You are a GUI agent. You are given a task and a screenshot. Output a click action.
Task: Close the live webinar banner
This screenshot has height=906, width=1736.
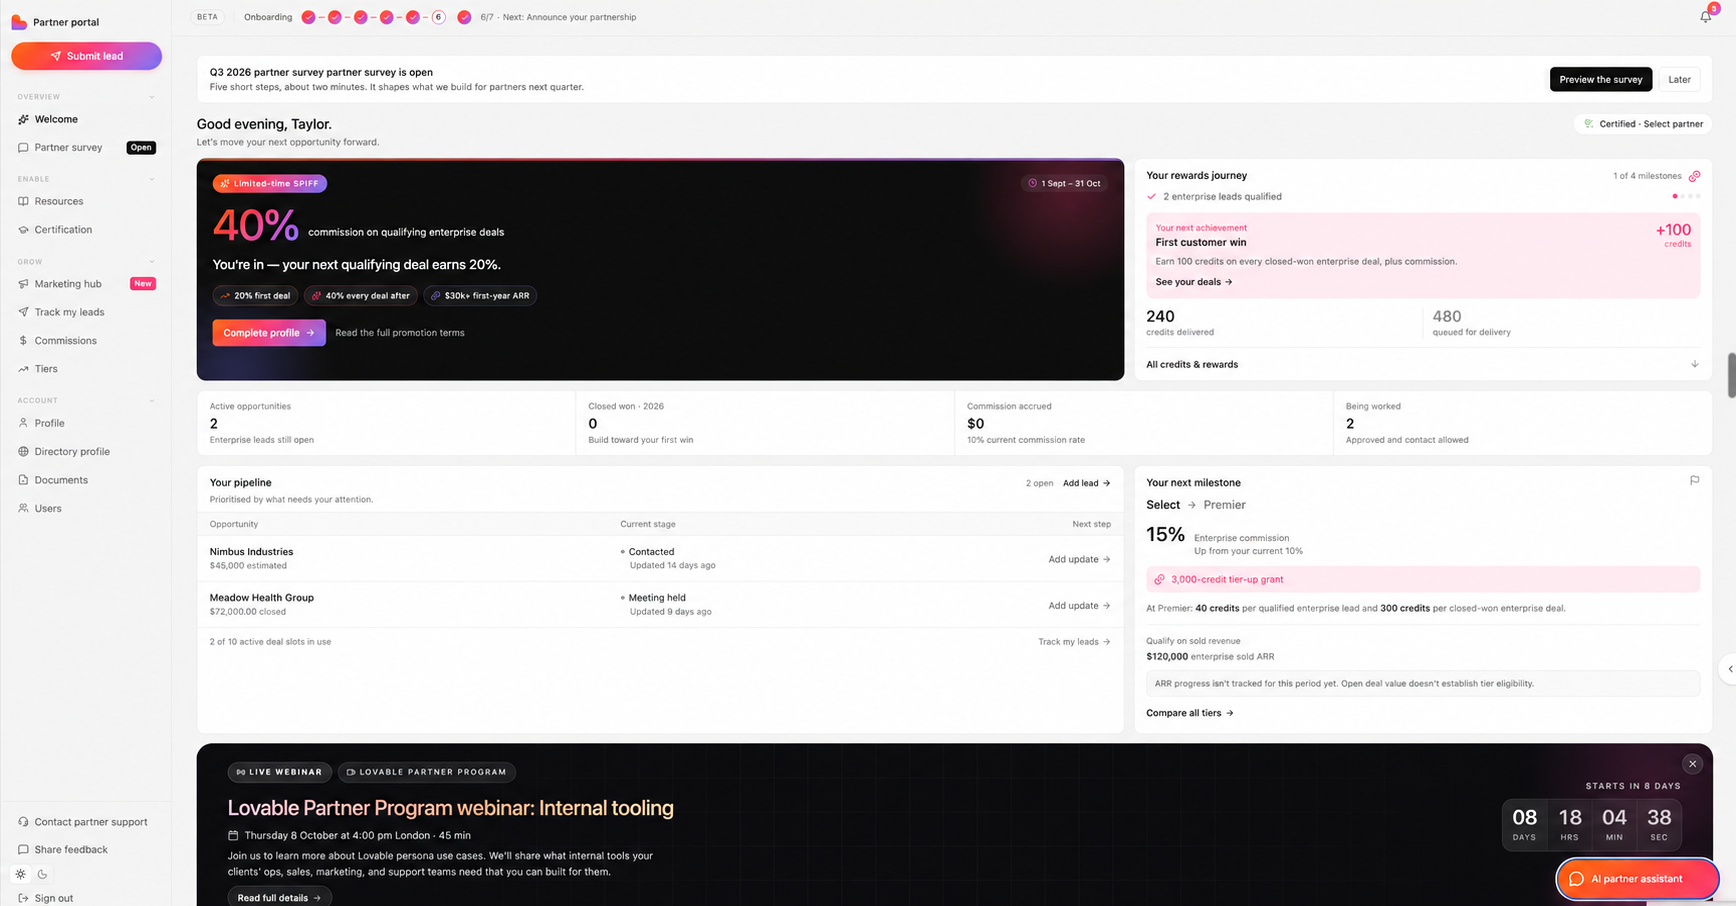click(x=1692, y=764)
